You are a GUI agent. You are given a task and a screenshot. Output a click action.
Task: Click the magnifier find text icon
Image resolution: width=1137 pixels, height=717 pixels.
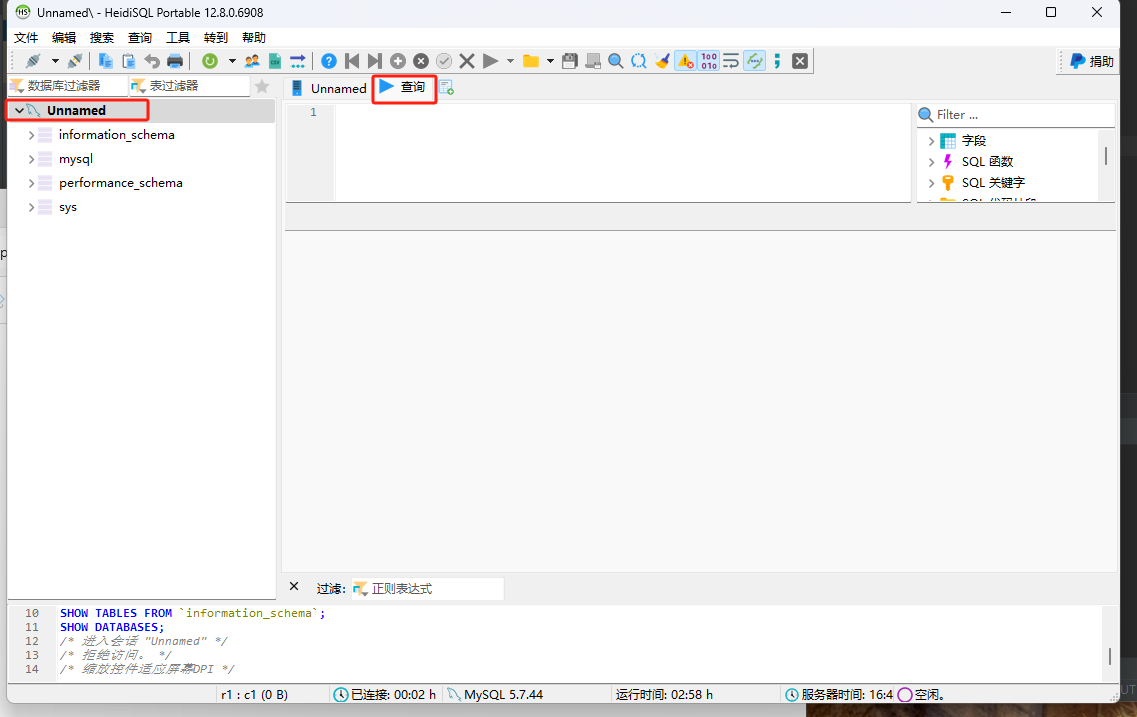tap(616, 61)
